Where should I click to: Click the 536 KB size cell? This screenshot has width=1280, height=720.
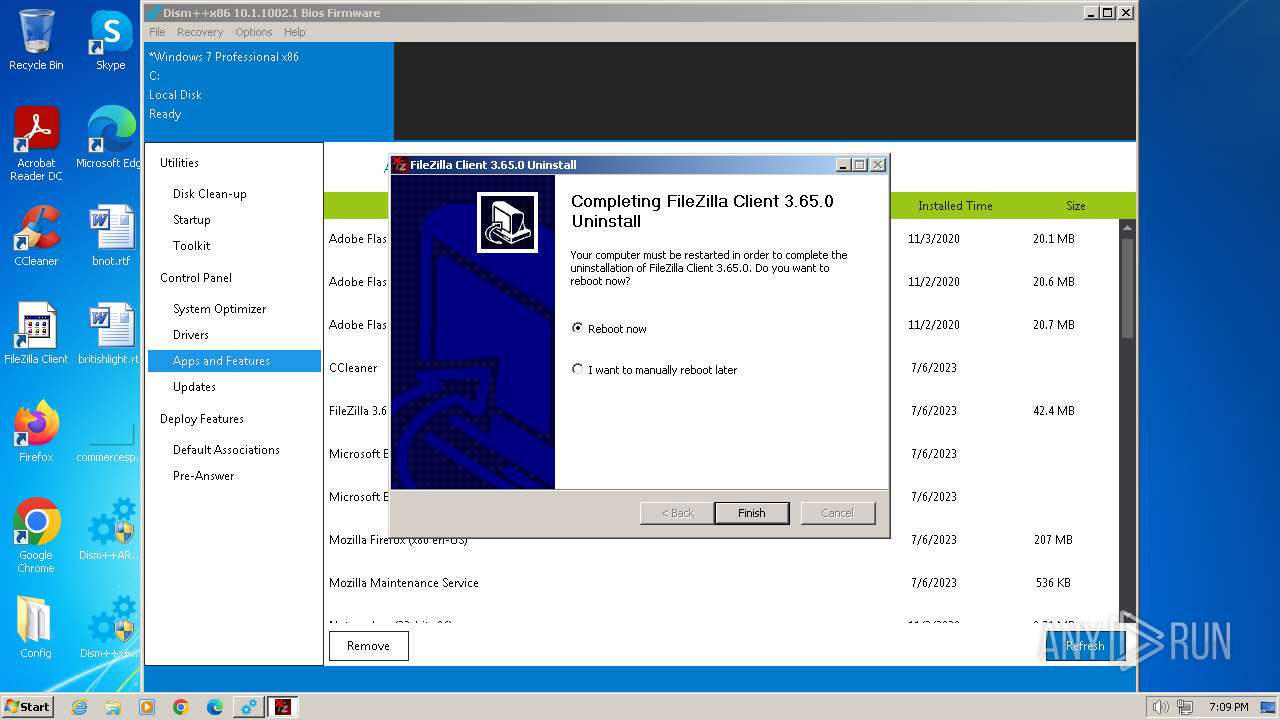coord(1053,583)
